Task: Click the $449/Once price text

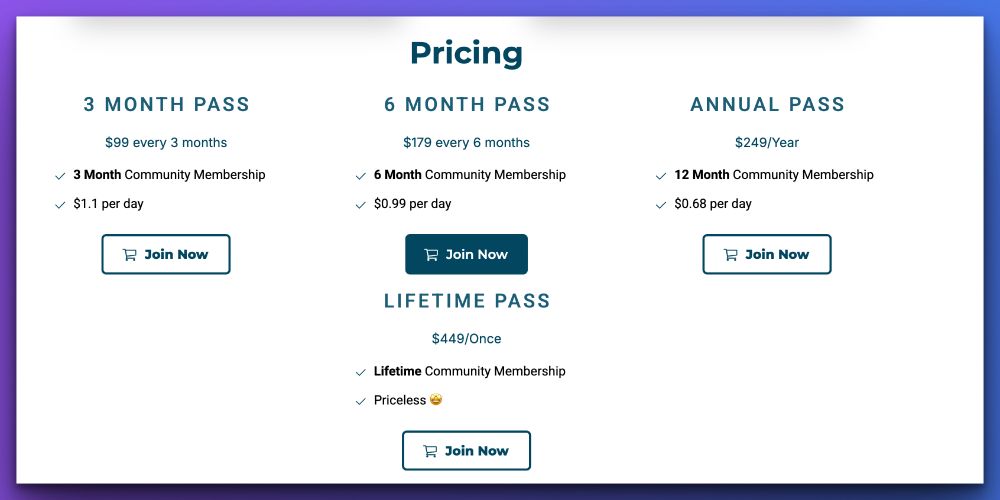Action: [466, 339]
